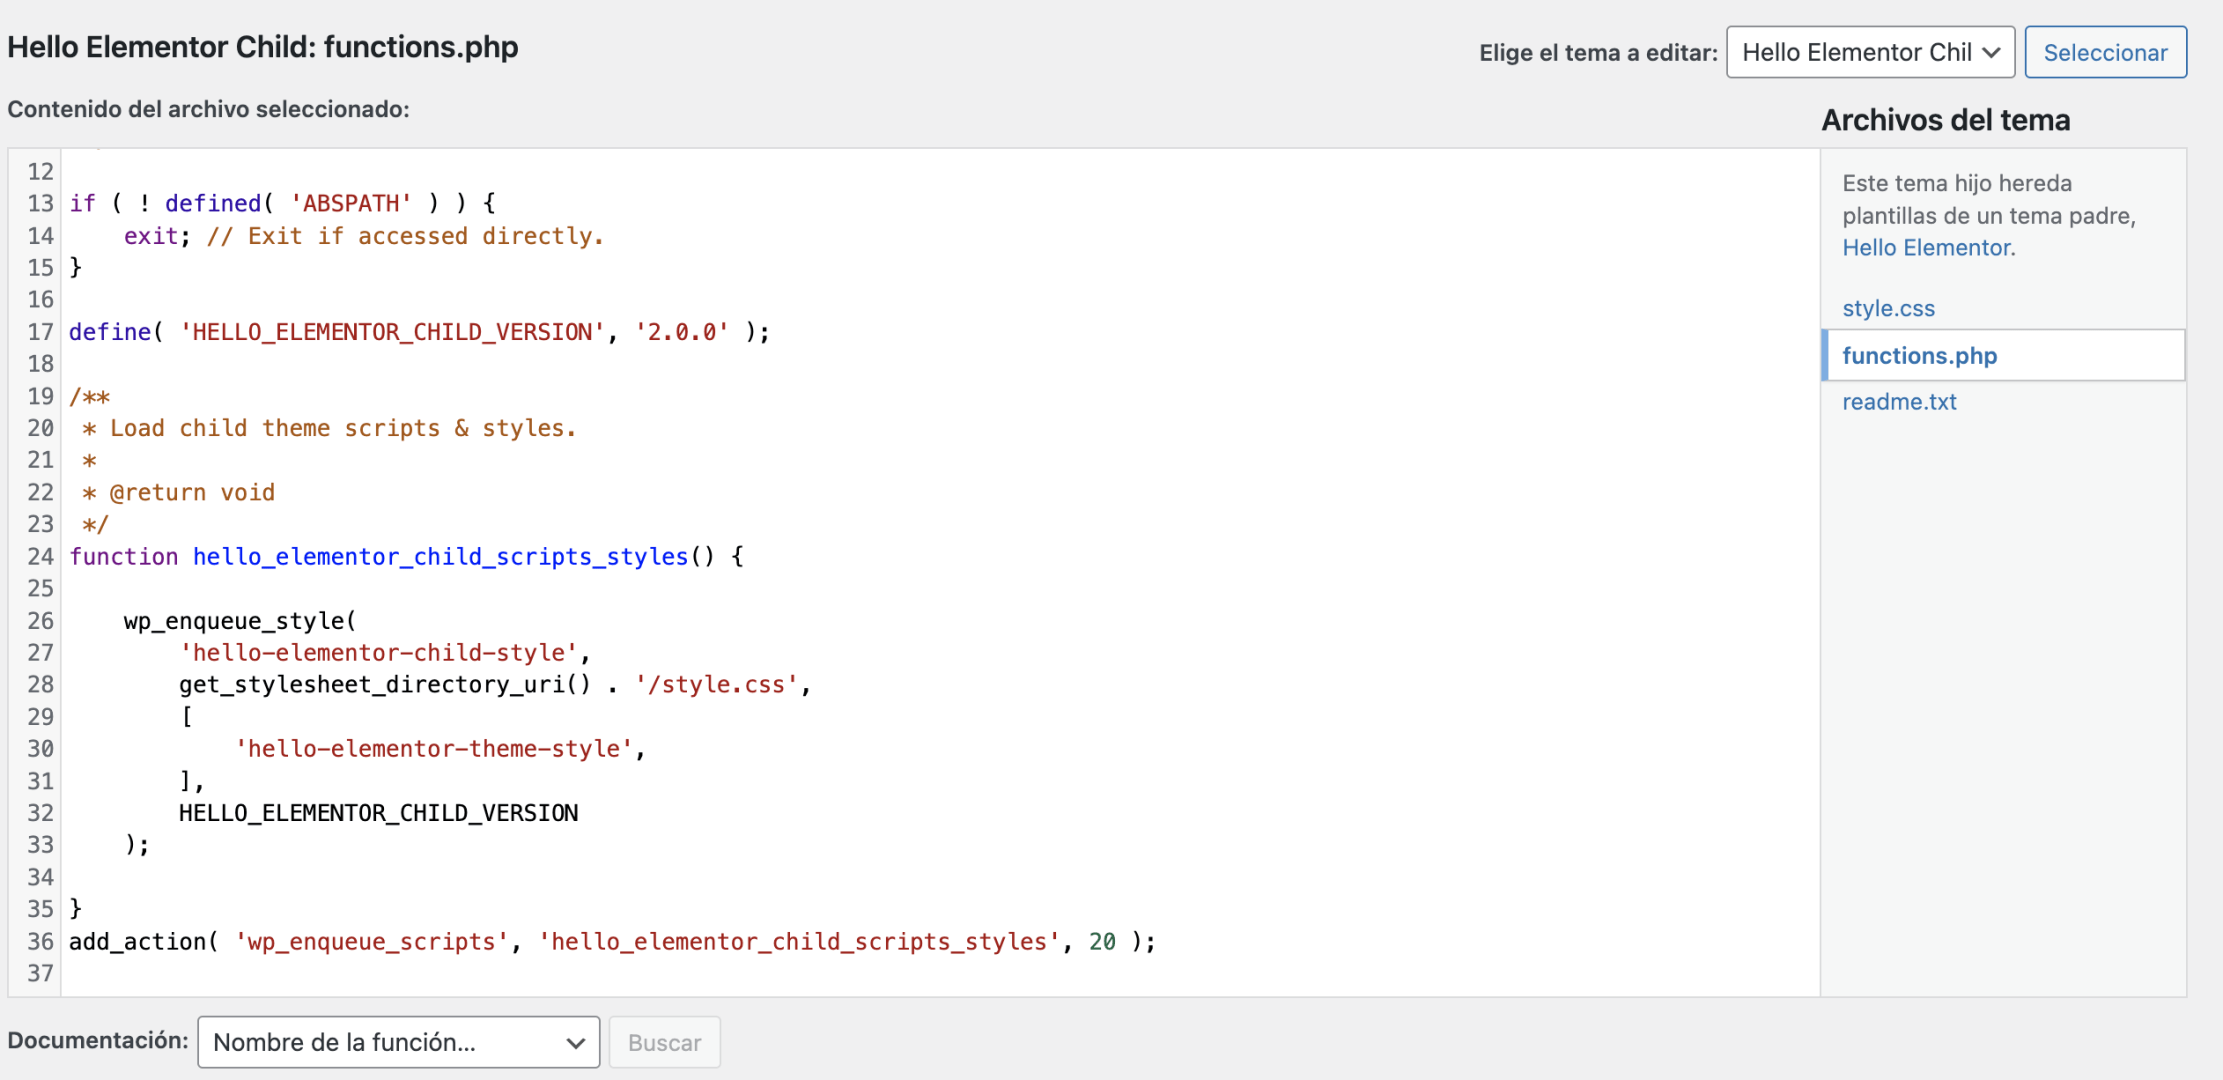Image resolution: width=2223 pixels, height=1080 pixels.
Task: Click the Hello Elementor Child: functions.php heading
Action: (263, 47)
